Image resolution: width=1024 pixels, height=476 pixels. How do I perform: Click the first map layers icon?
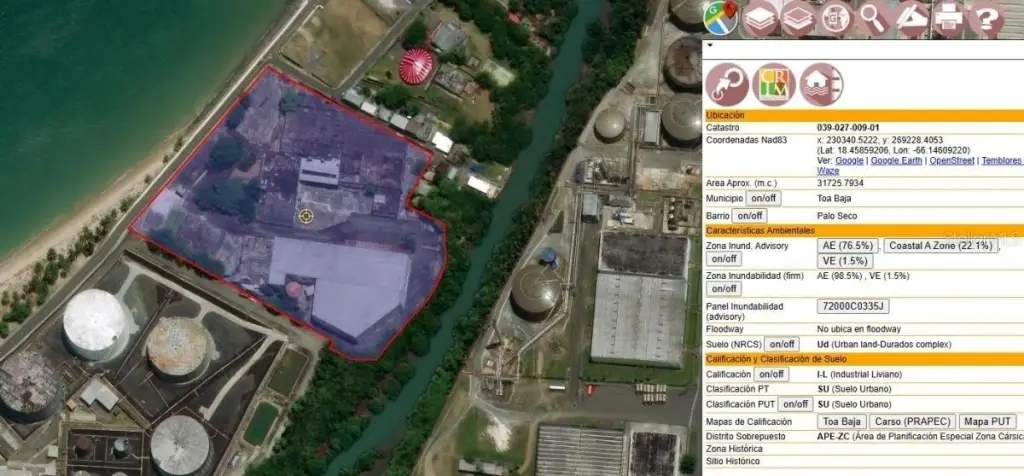pyautogui.click(x=760, y=18)
